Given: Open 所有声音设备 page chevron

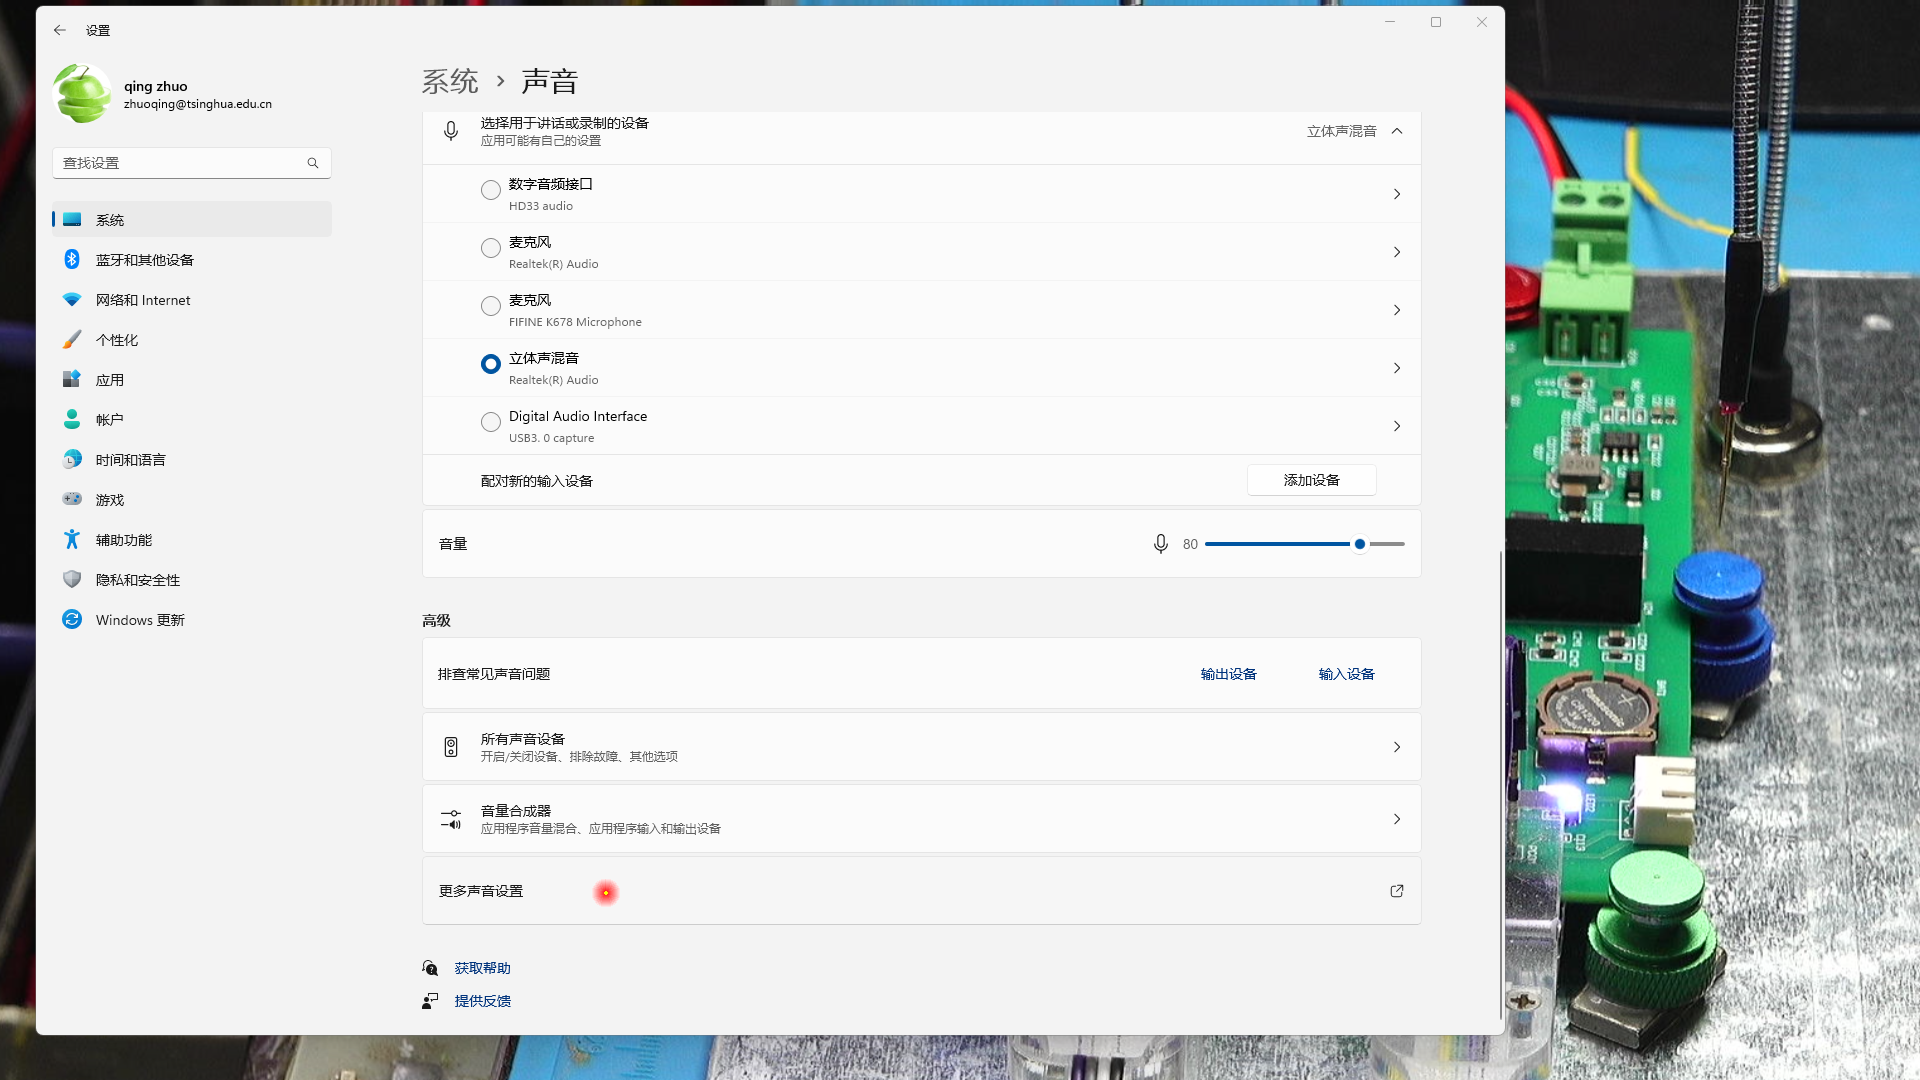Looking at the screenshot, I should [x=1397, y=747].
